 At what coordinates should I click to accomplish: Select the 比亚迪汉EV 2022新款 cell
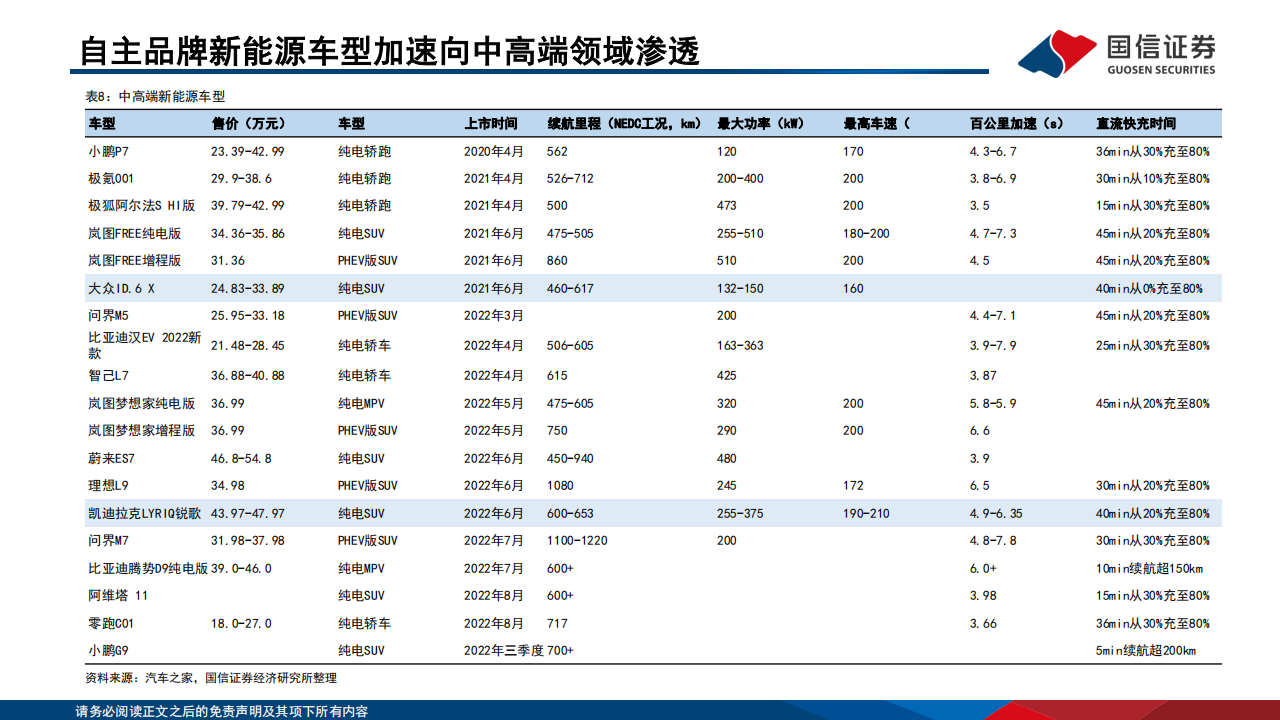[x=145, y=346]
